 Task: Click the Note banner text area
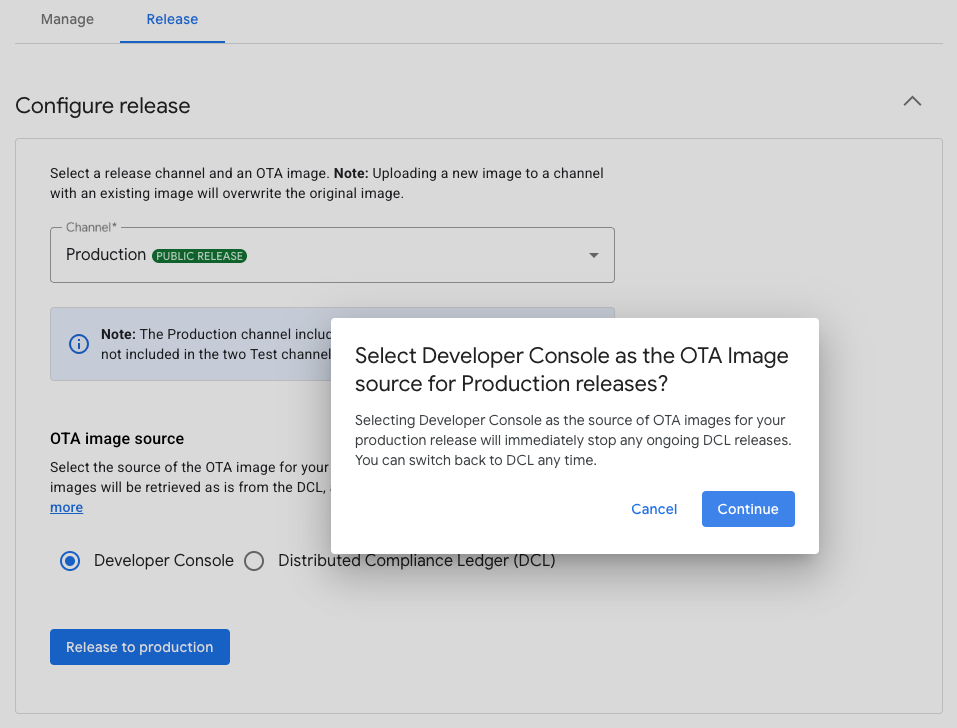tap(250, 344)
